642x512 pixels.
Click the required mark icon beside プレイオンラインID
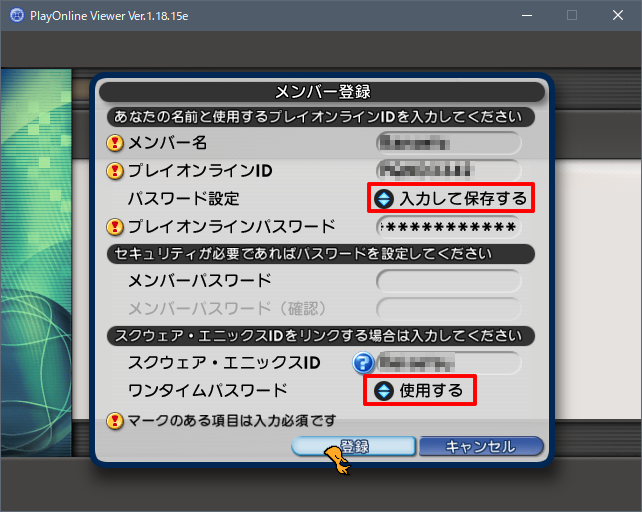[x=115, y=171]
